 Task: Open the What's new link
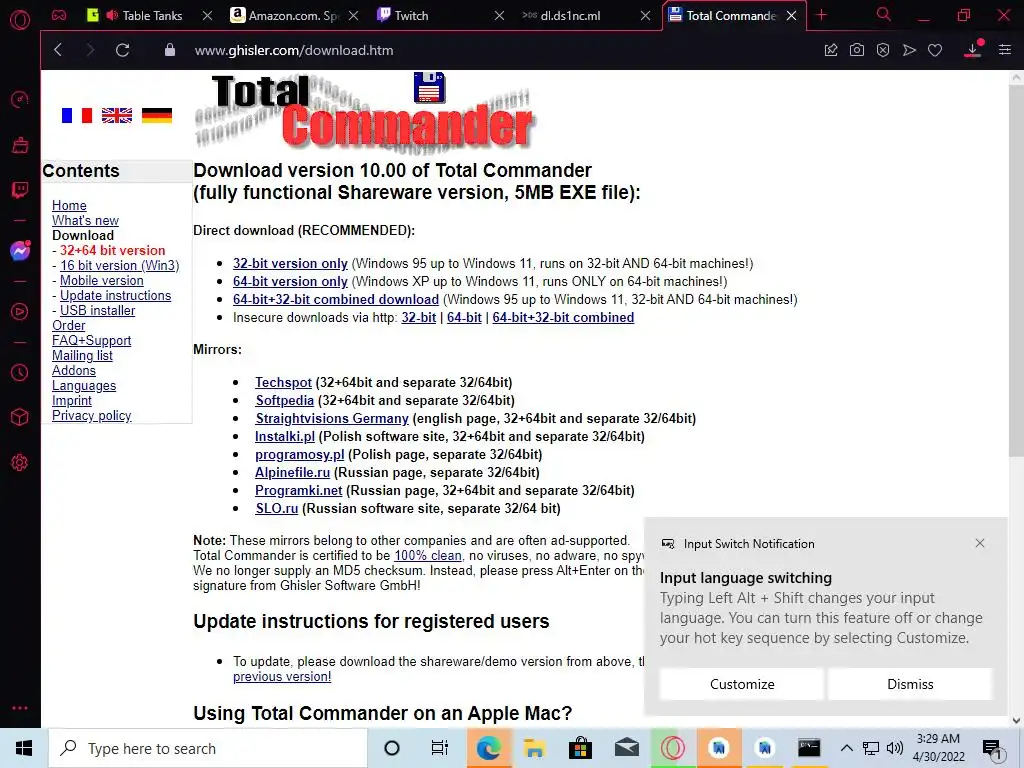tap(86, 220)
